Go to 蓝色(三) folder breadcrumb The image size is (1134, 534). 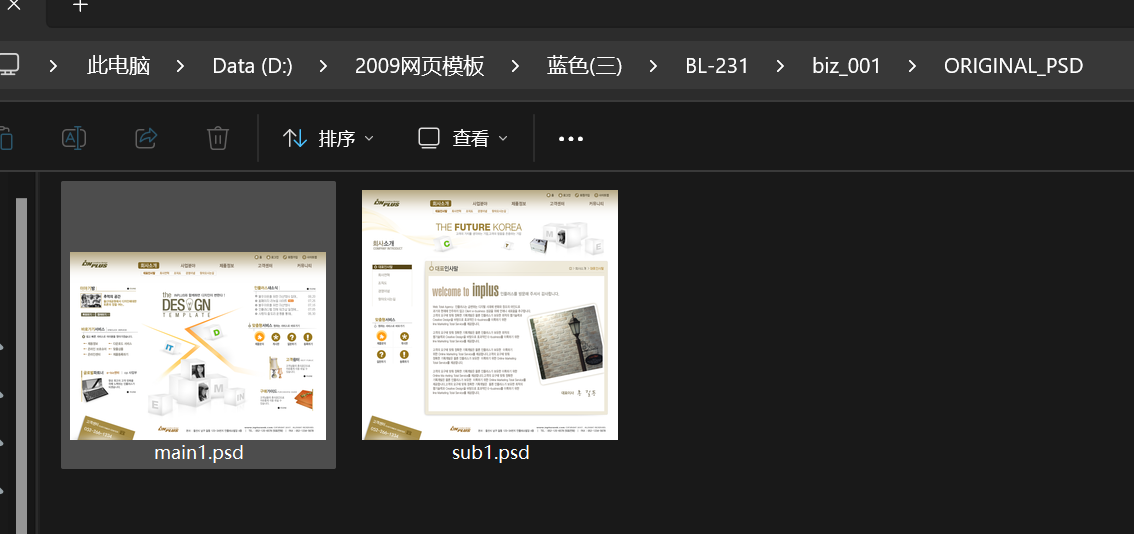click(584, 66)
